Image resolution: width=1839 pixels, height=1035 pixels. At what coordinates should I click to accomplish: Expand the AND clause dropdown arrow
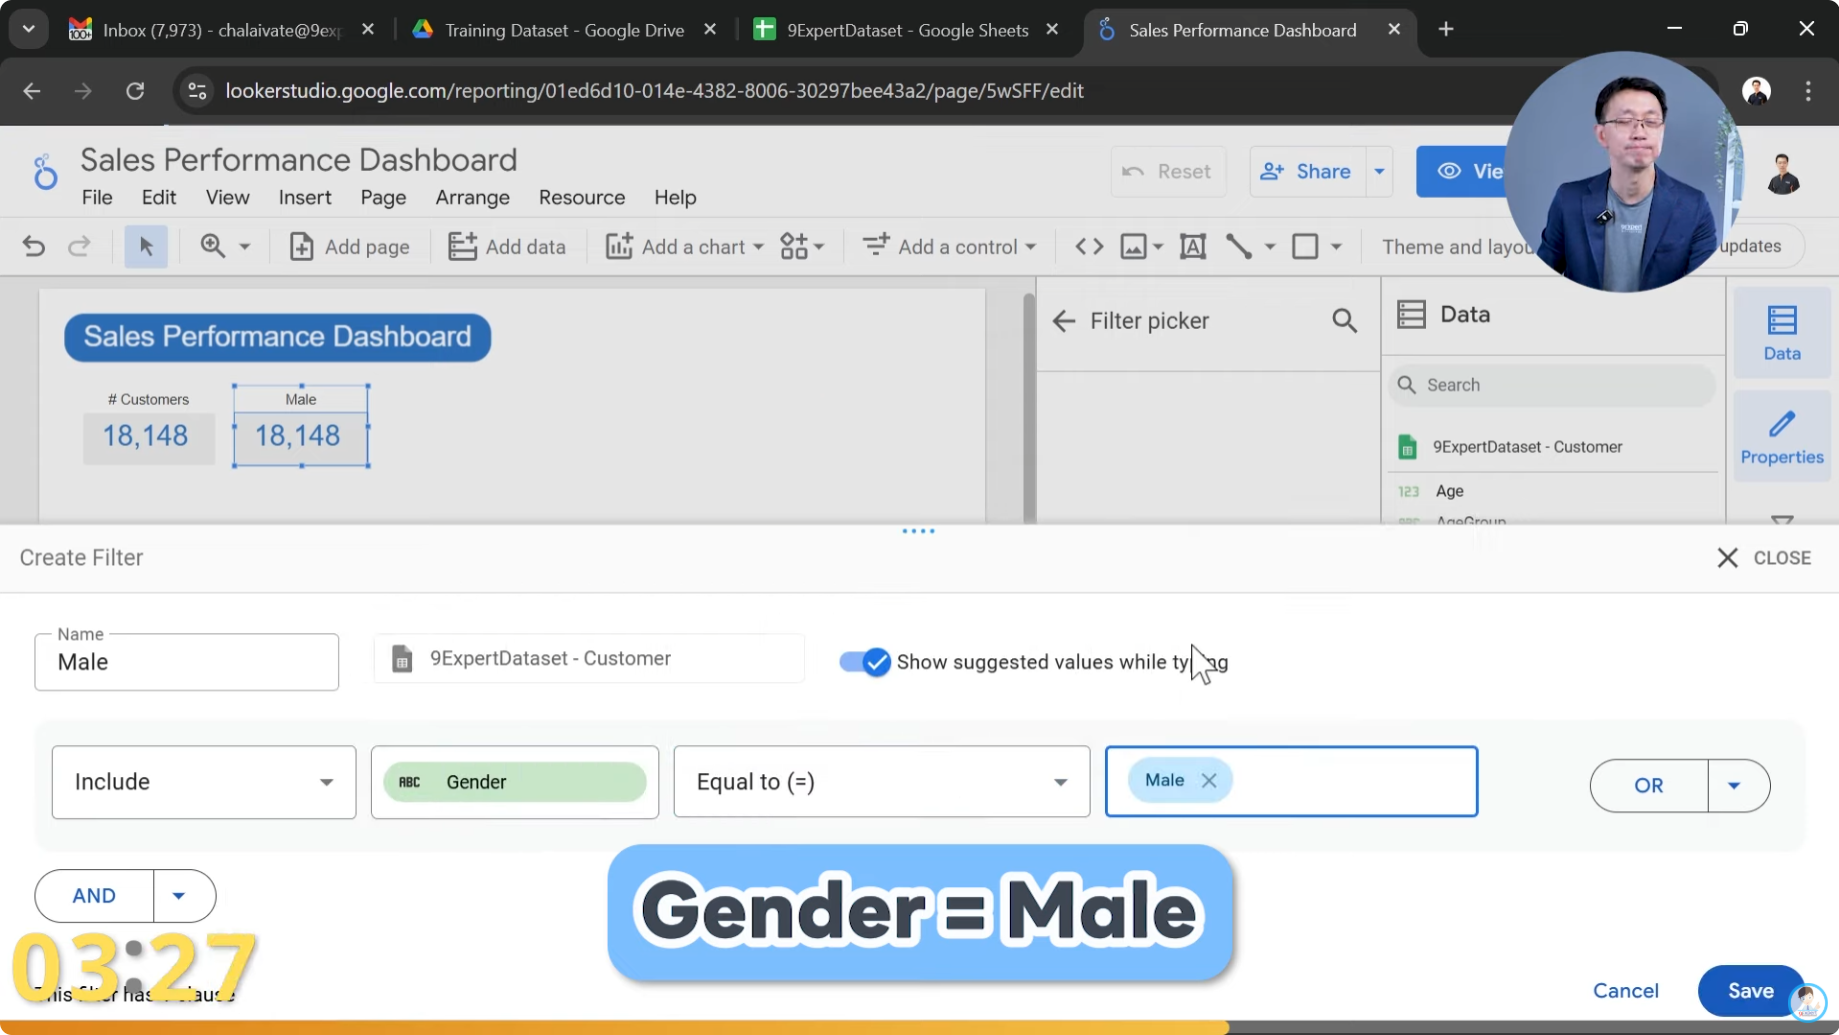click(x=179, y=896)
